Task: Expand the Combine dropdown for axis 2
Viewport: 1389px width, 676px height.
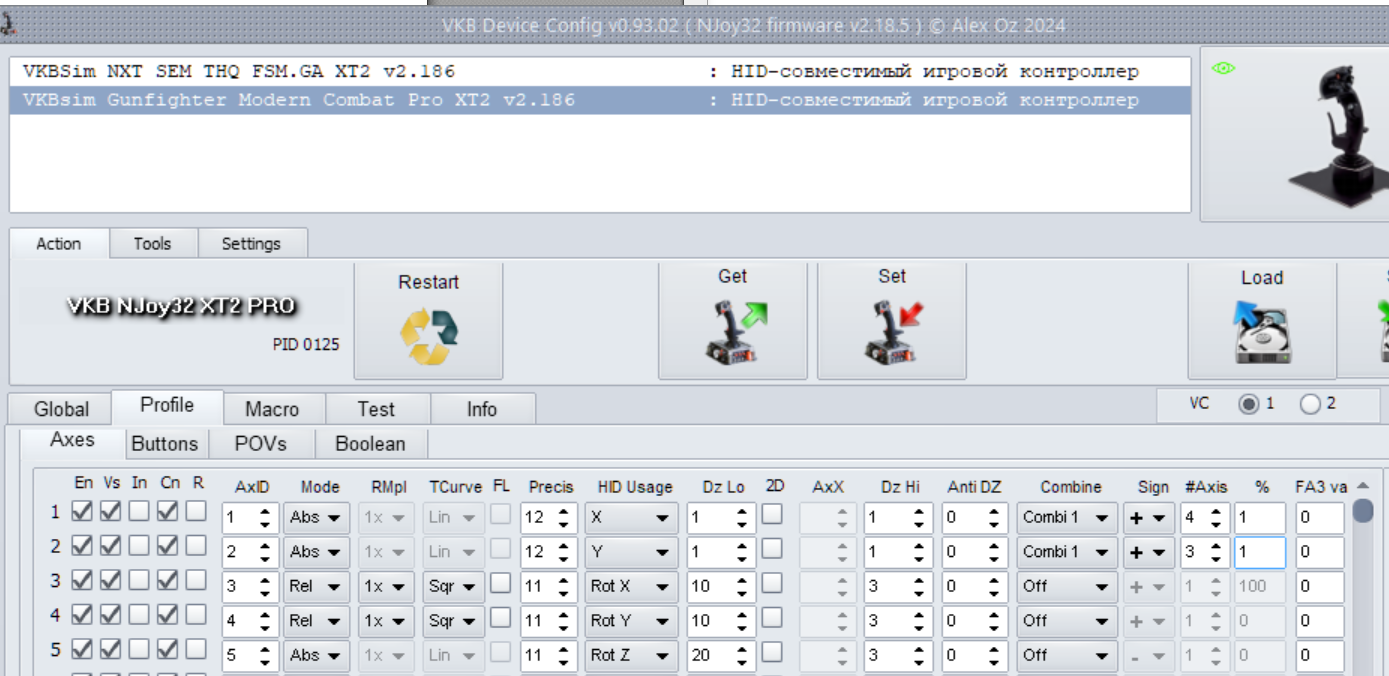Action: (x=1066, y=552)
